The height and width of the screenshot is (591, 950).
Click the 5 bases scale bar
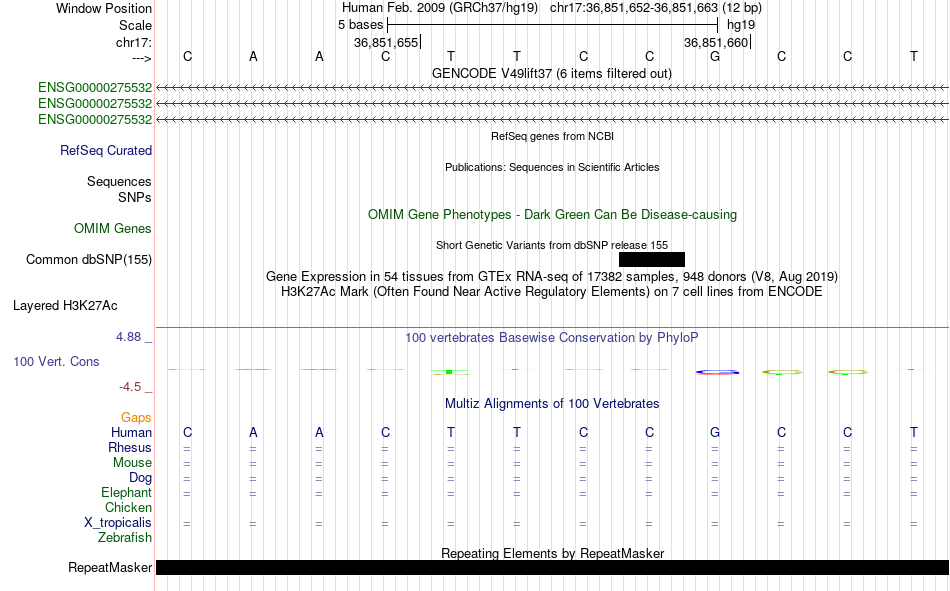pos(553,25)
